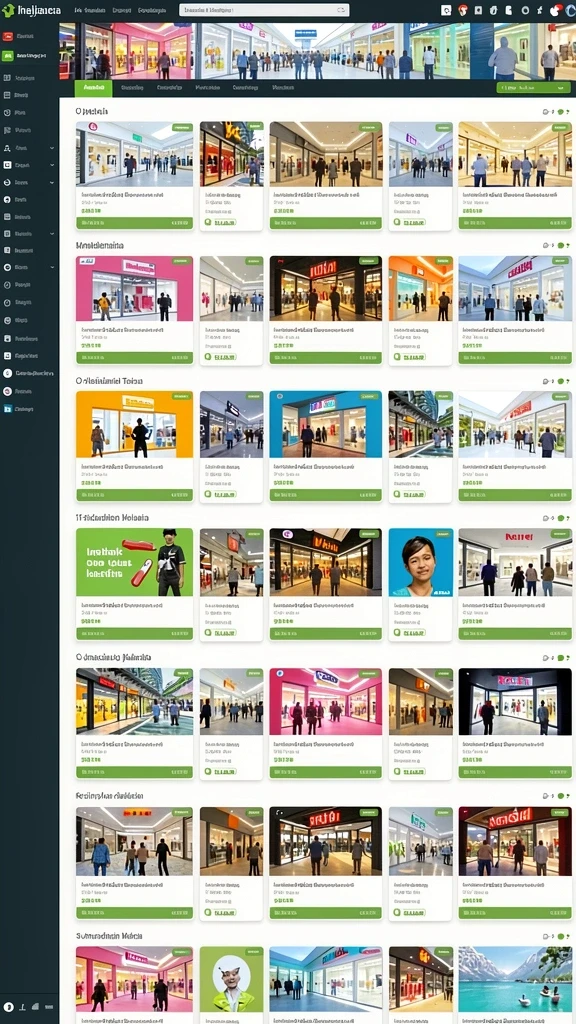Open the portrait thumbnail with the blue background
The image size is (576, 1024).
(421, 562)
